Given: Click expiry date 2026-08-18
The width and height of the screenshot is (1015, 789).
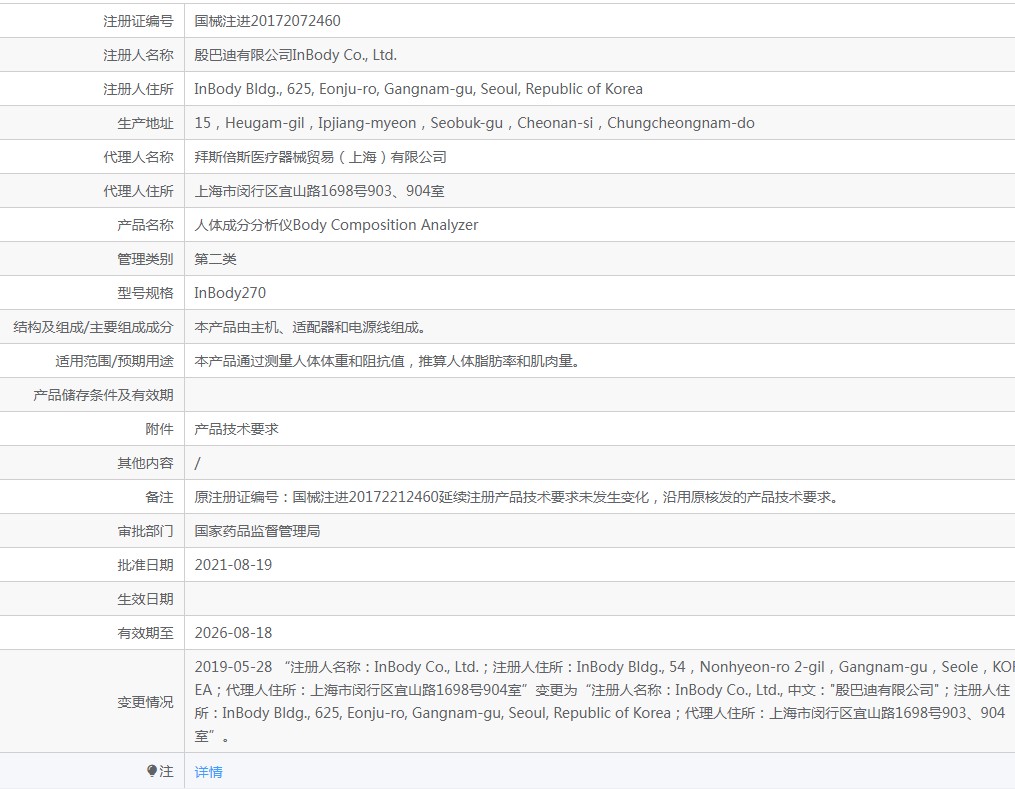Looking at the screenshot, I should [233, 633].
